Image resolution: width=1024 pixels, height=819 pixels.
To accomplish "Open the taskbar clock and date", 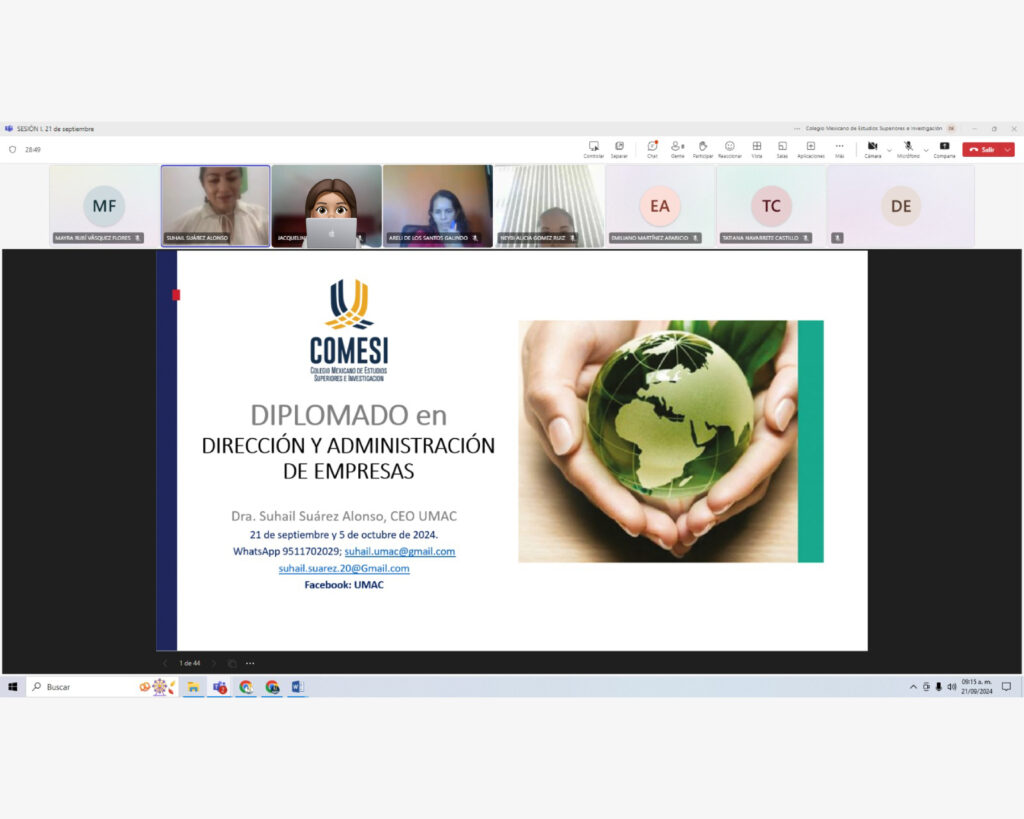I will pos(976,686).
